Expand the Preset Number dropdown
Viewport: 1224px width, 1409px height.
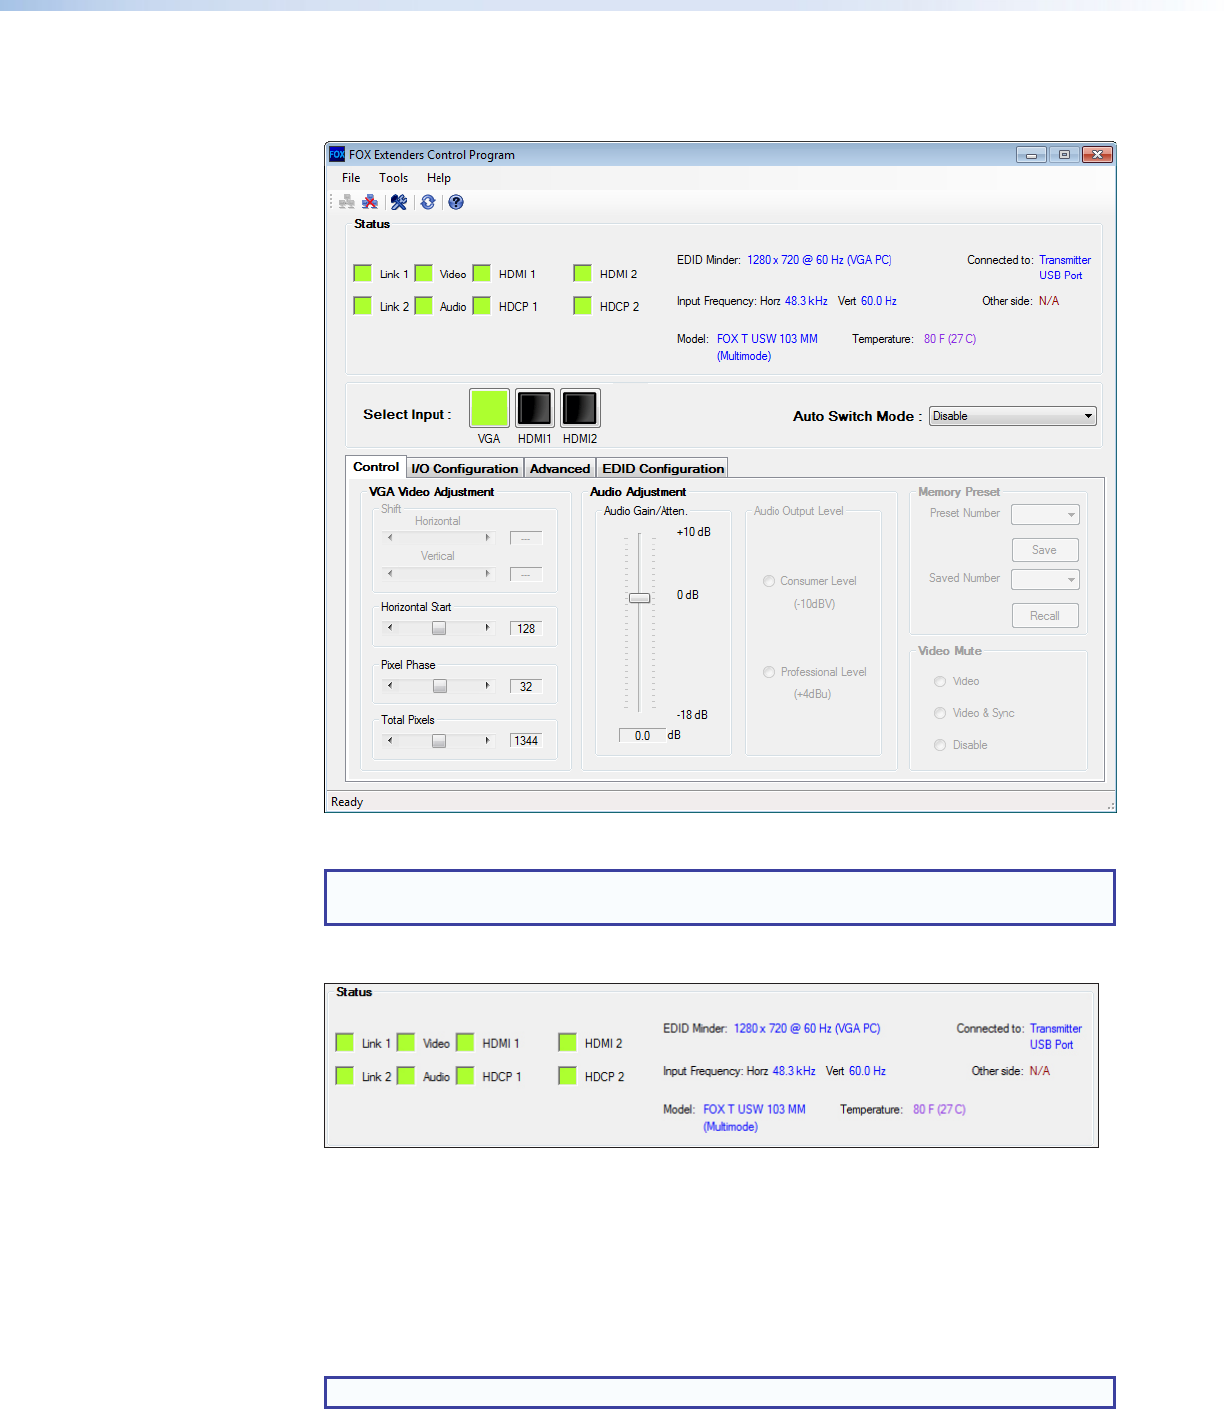pos(1045,514)
